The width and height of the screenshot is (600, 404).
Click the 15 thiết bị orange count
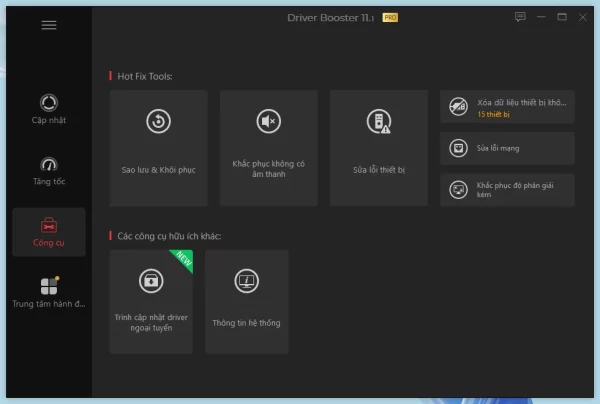click(494, 114)
